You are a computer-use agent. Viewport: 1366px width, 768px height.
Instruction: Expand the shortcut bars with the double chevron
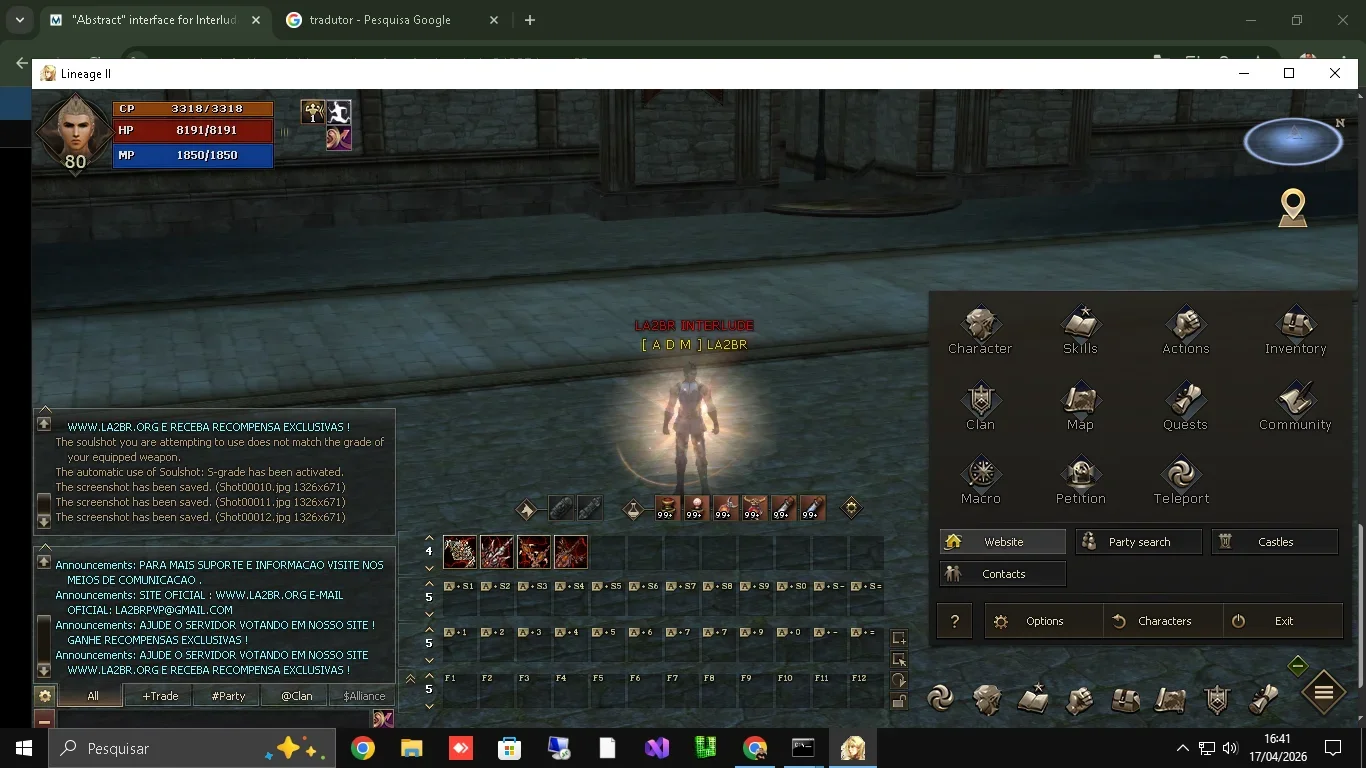point(410,679)
